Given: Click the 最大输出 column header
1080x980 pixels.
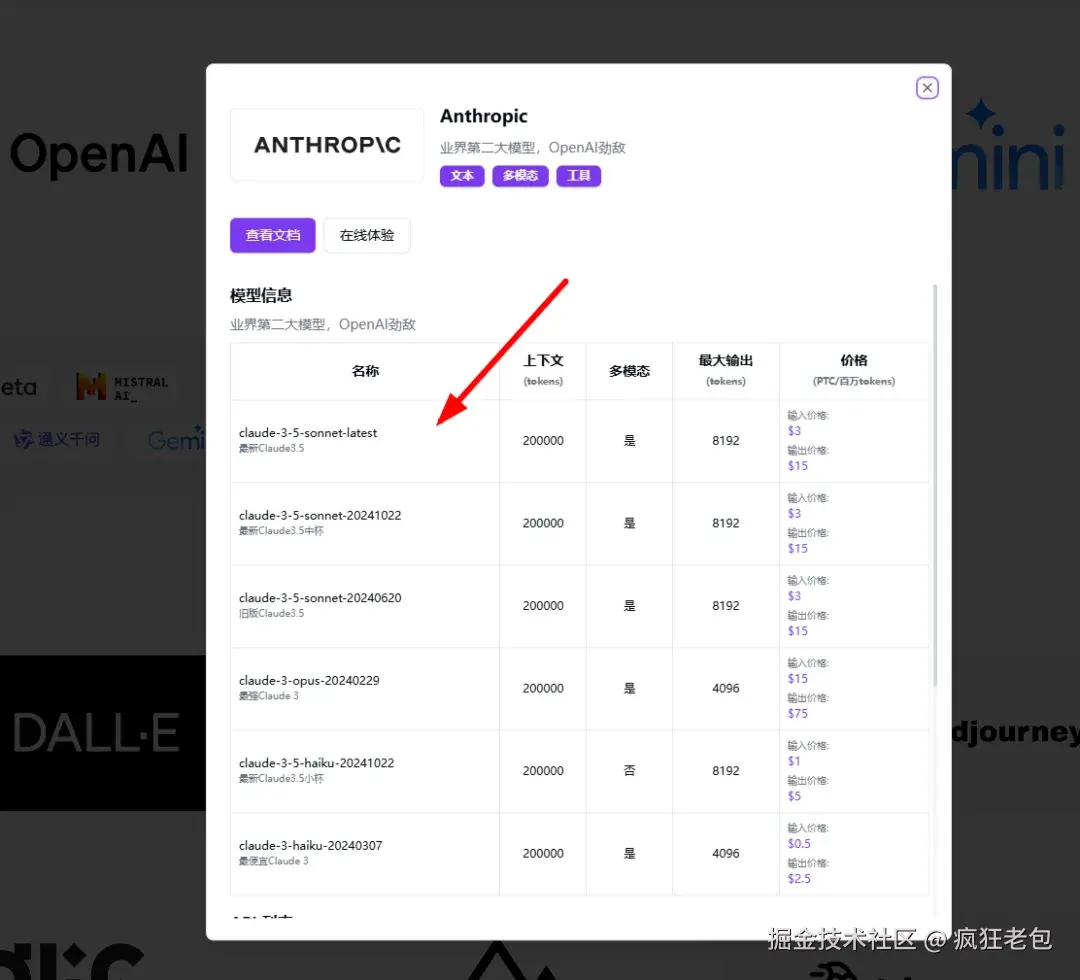Looking at the screenshot, I should click(x=725, y=371).
